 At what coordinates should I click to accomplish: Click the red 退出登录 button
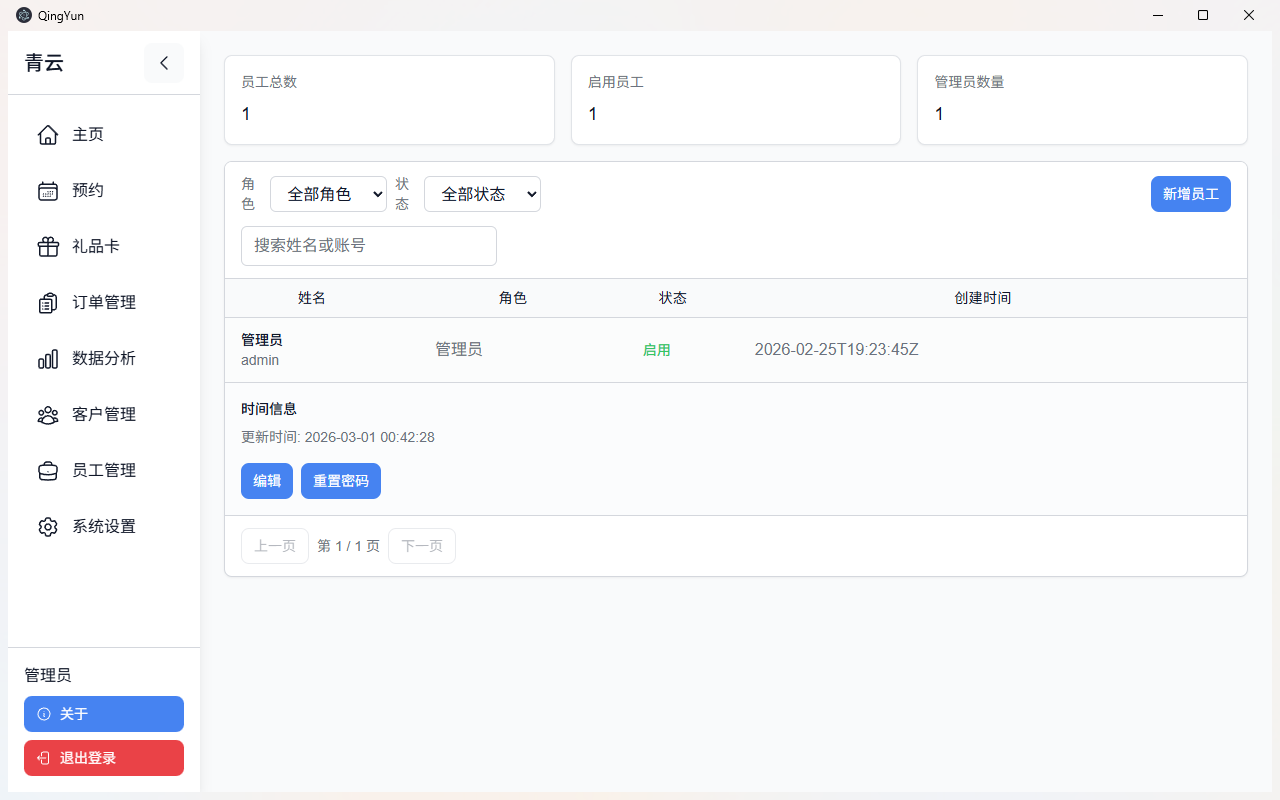coord(104,758)
